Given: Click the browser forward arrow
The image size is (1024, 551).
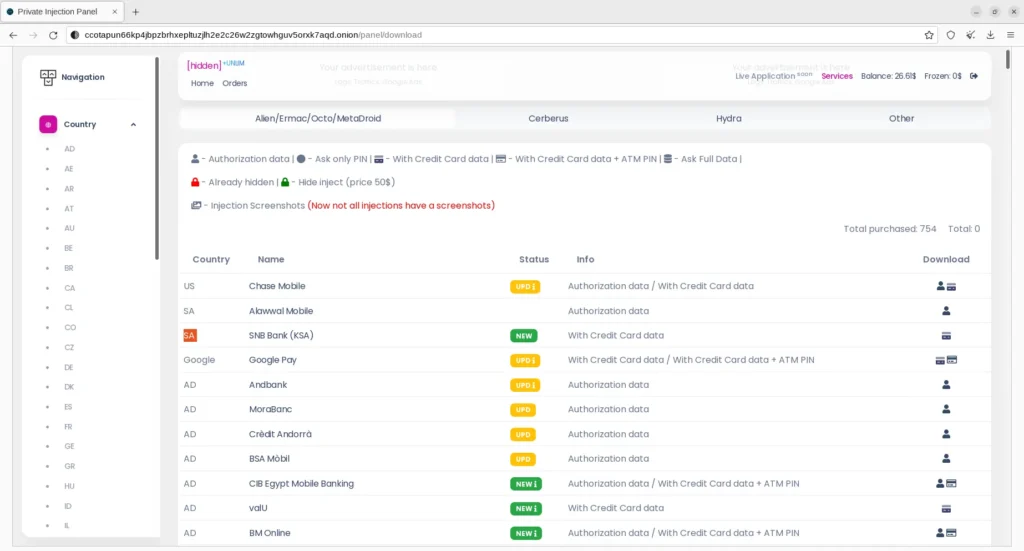Looking at the screenshot, I should 33,35.
